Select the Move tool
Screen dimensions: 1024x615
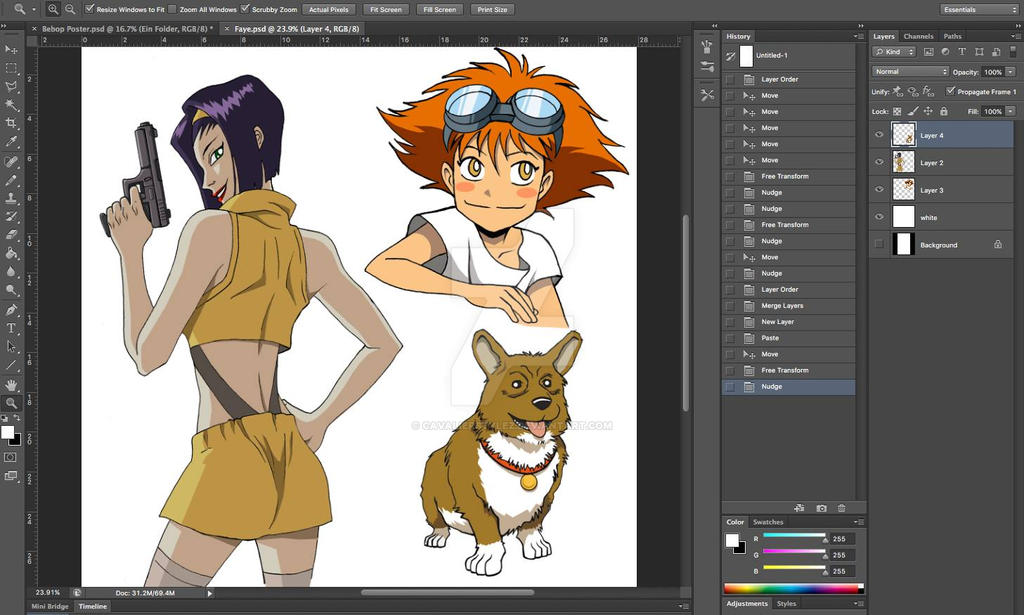[11, 50]
